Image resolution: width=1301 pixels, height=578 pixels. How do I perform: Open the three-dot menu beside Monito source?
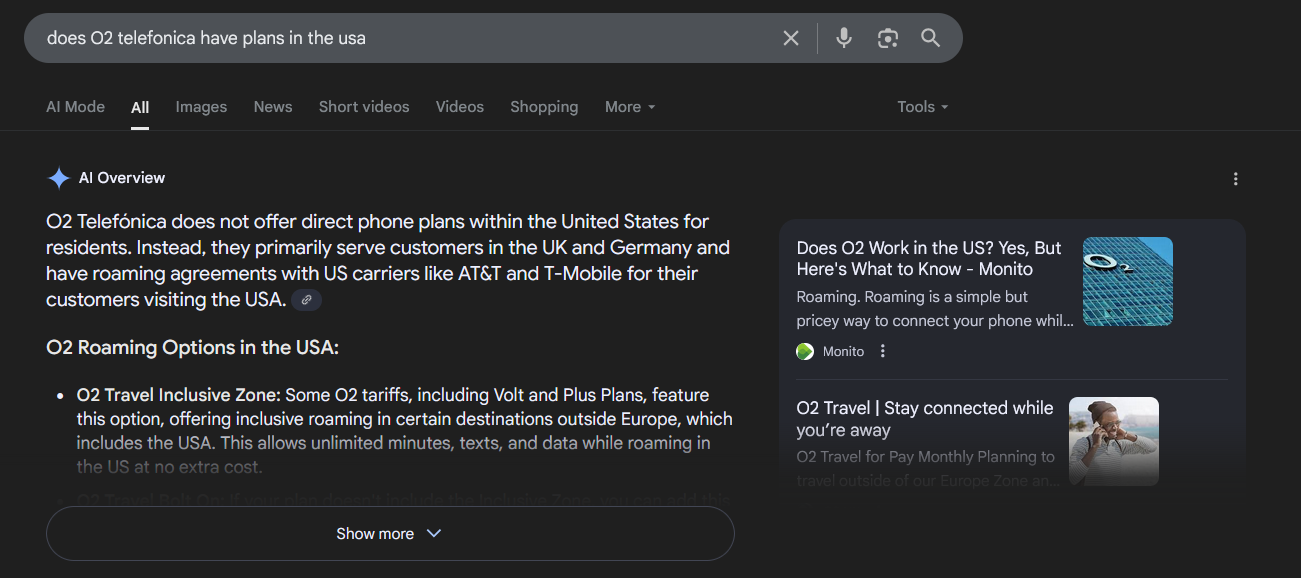pyautogui.click(x=882, y=351)
